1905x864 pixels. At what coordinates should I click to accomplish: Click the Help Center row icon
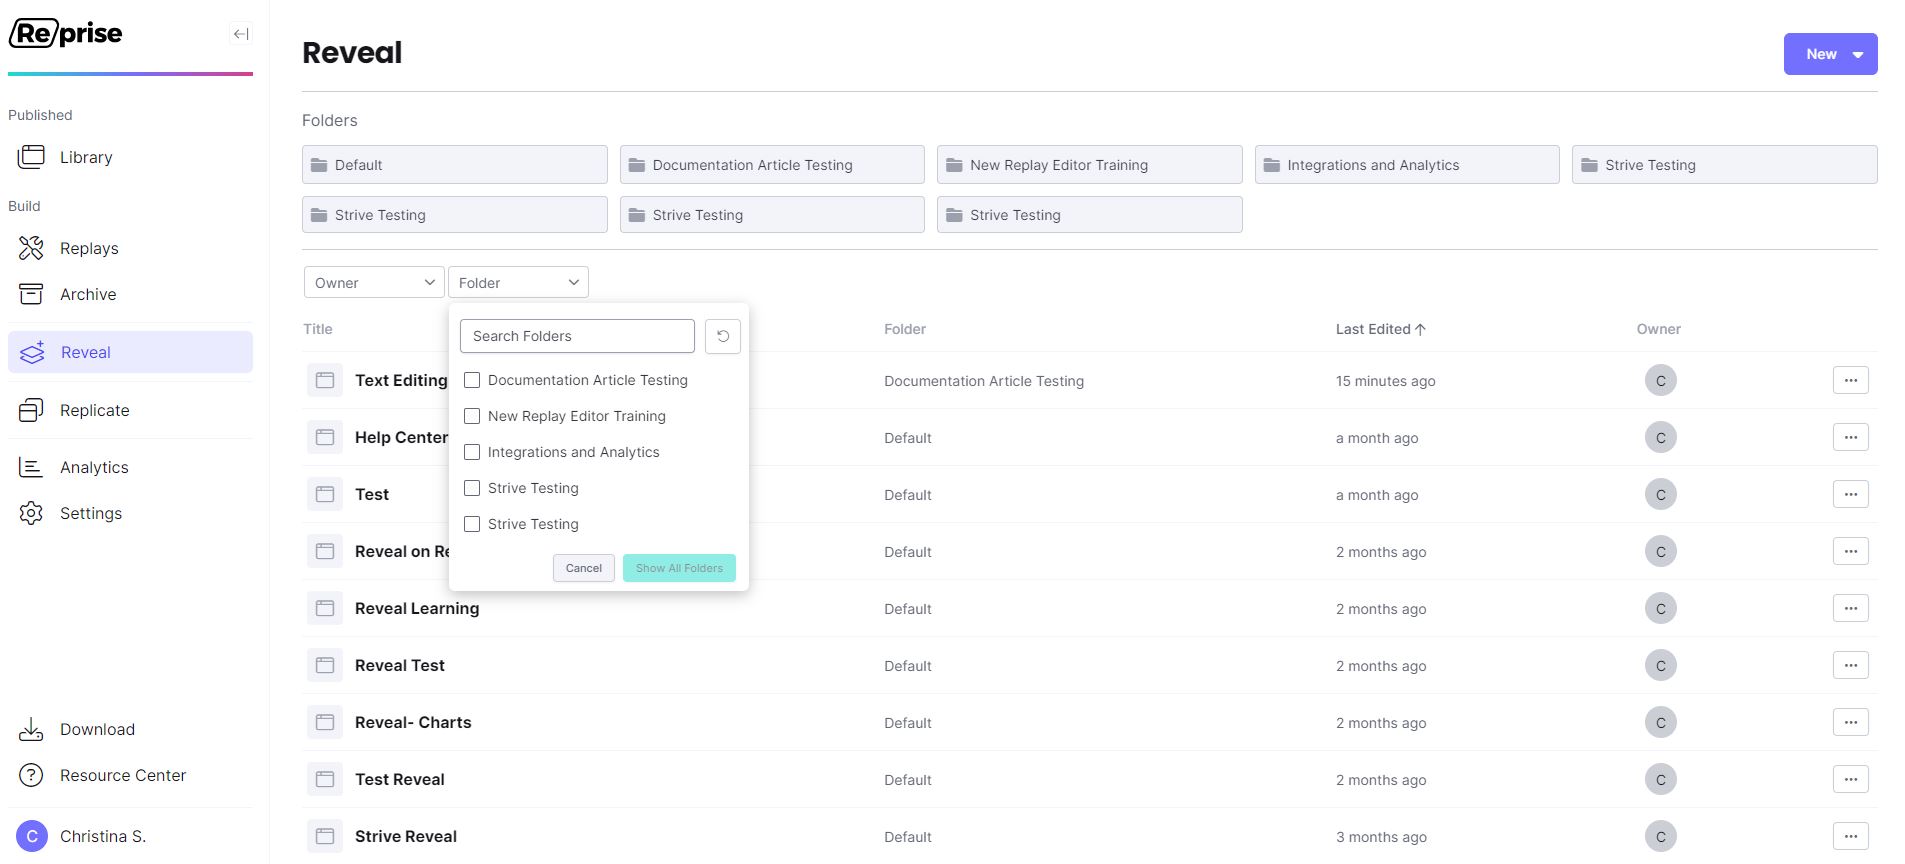point(325,437)
